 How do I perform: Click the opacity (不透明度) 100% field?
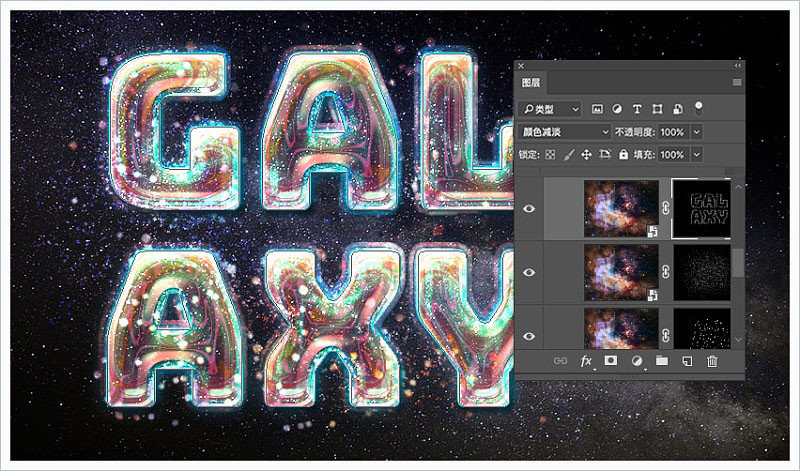click(673, 132)
